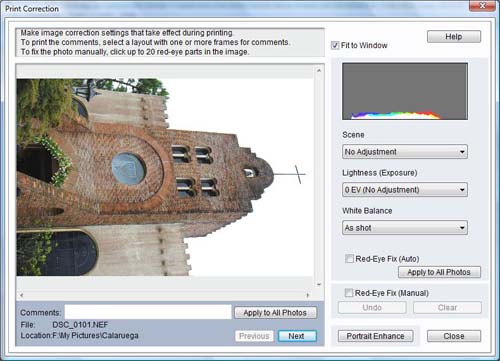Click the preview's vertical scrollbar down arrow
The image size is (500, 361).
coord(319,284)
